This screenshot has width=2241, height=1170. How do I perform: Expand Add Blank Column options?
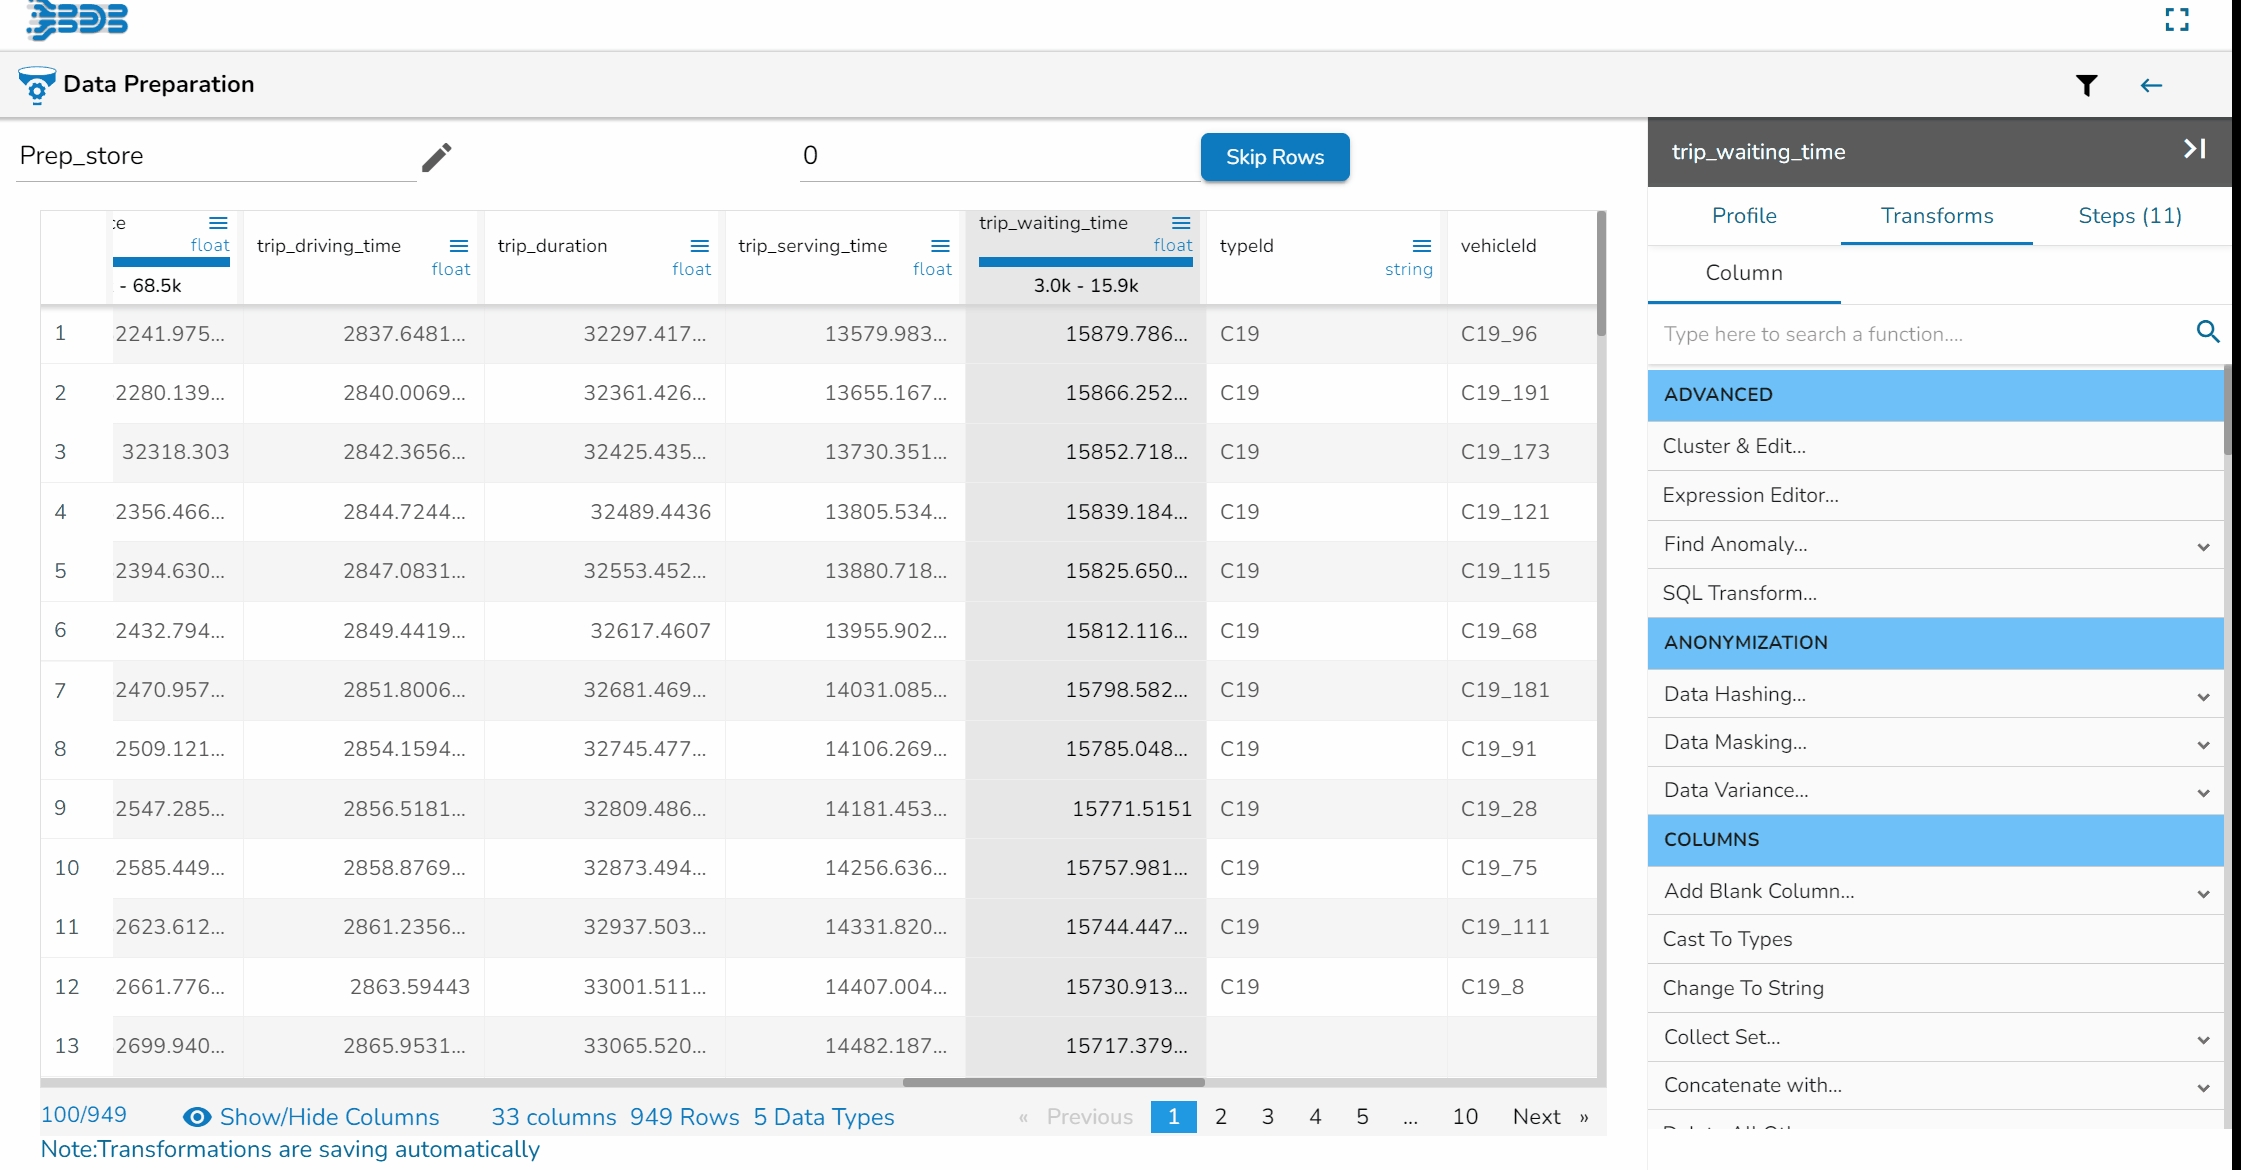click(2203, 893)
